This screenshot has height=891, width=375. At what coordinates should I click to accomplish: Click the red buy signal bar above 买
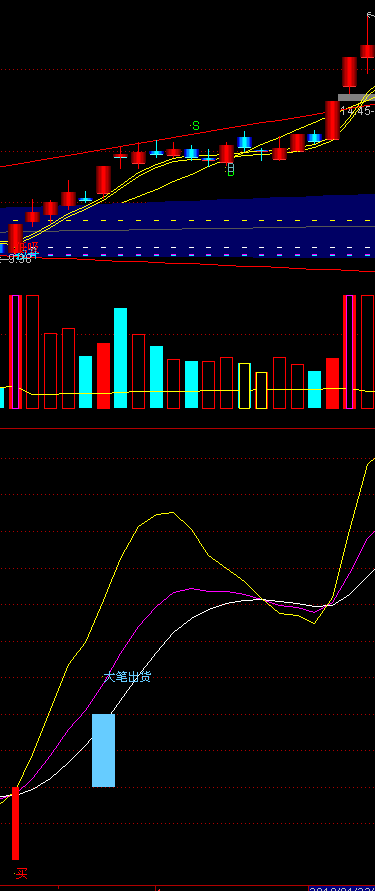point(15,823)
